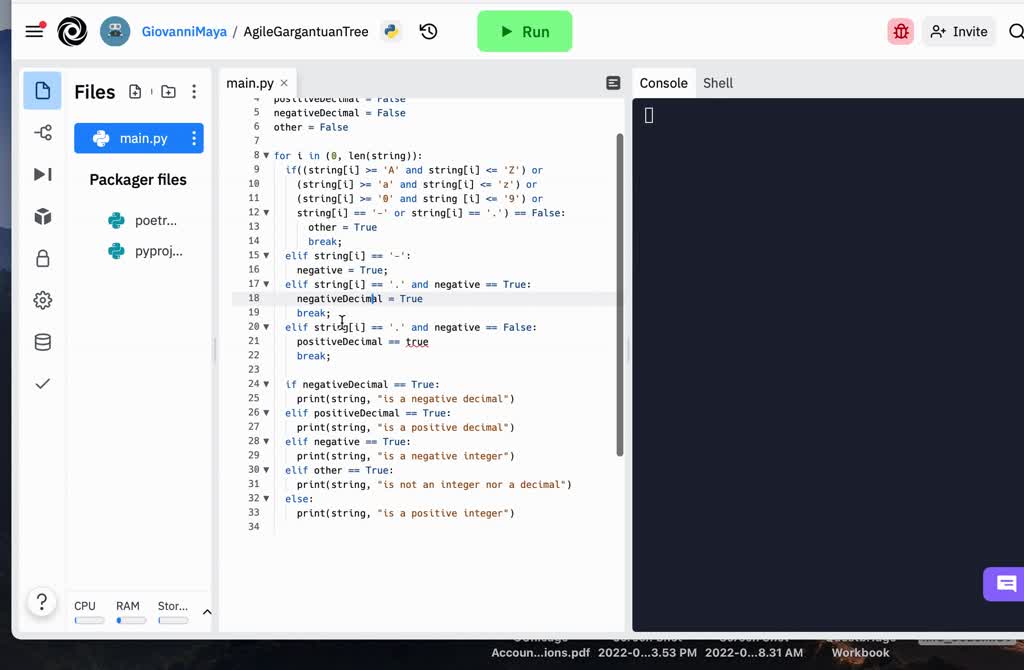Image resolution: width=1024 pixels, height=670 pixels.
Task: Collapse the elif block at line 15
Action: (266, 256)
